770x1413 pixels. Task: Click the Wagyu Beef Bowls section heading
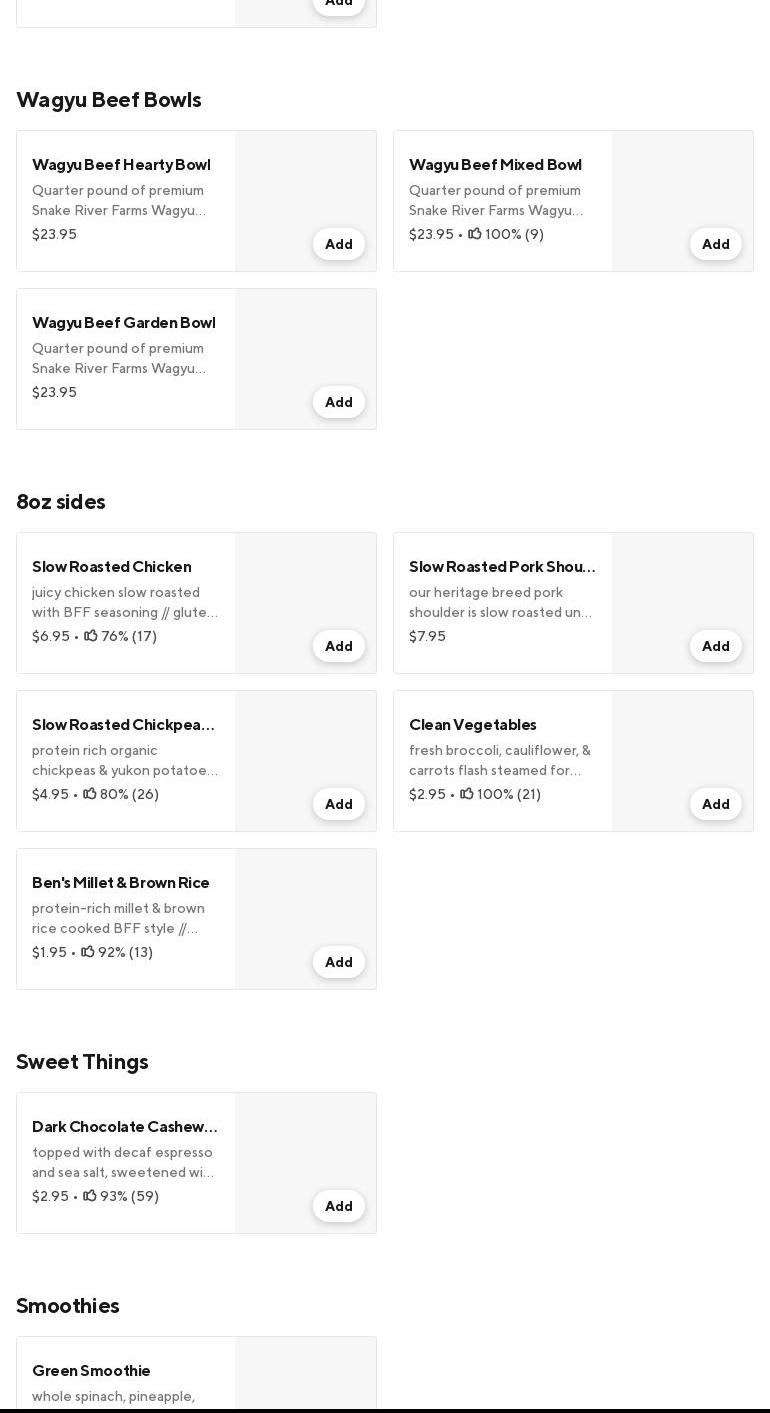tap(109, 100)
